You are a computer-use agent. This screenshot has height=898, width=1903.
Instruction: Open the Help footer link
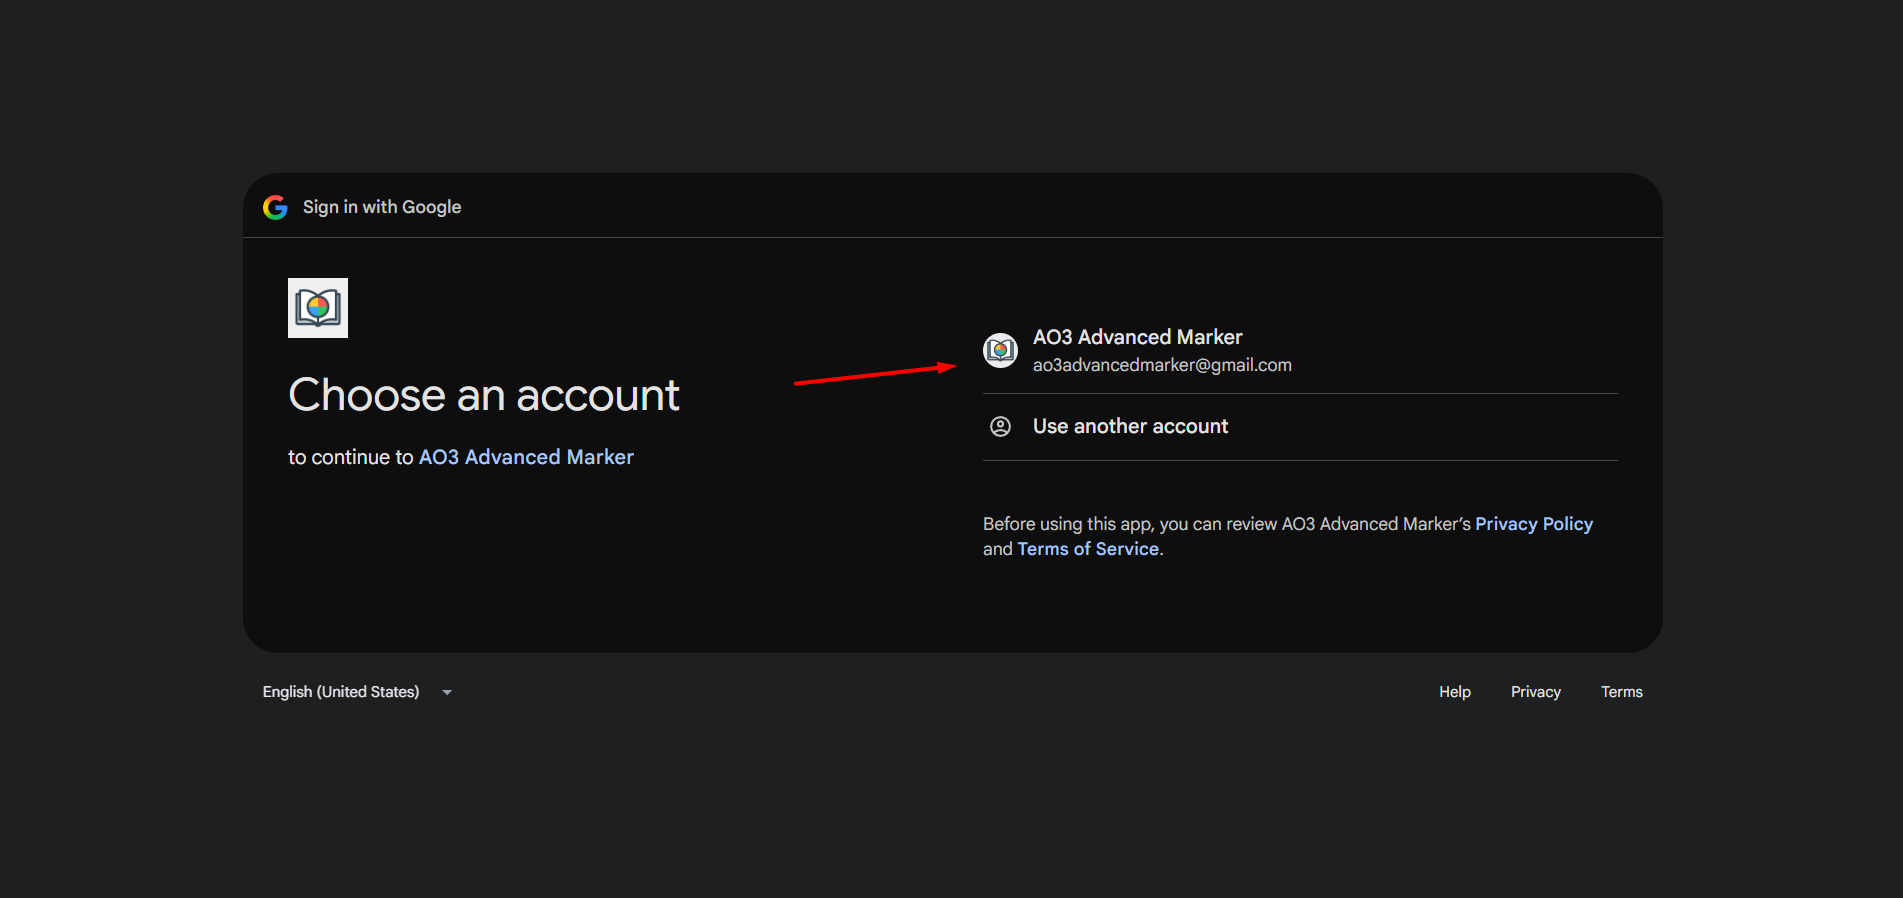(x=1455, y=692)
